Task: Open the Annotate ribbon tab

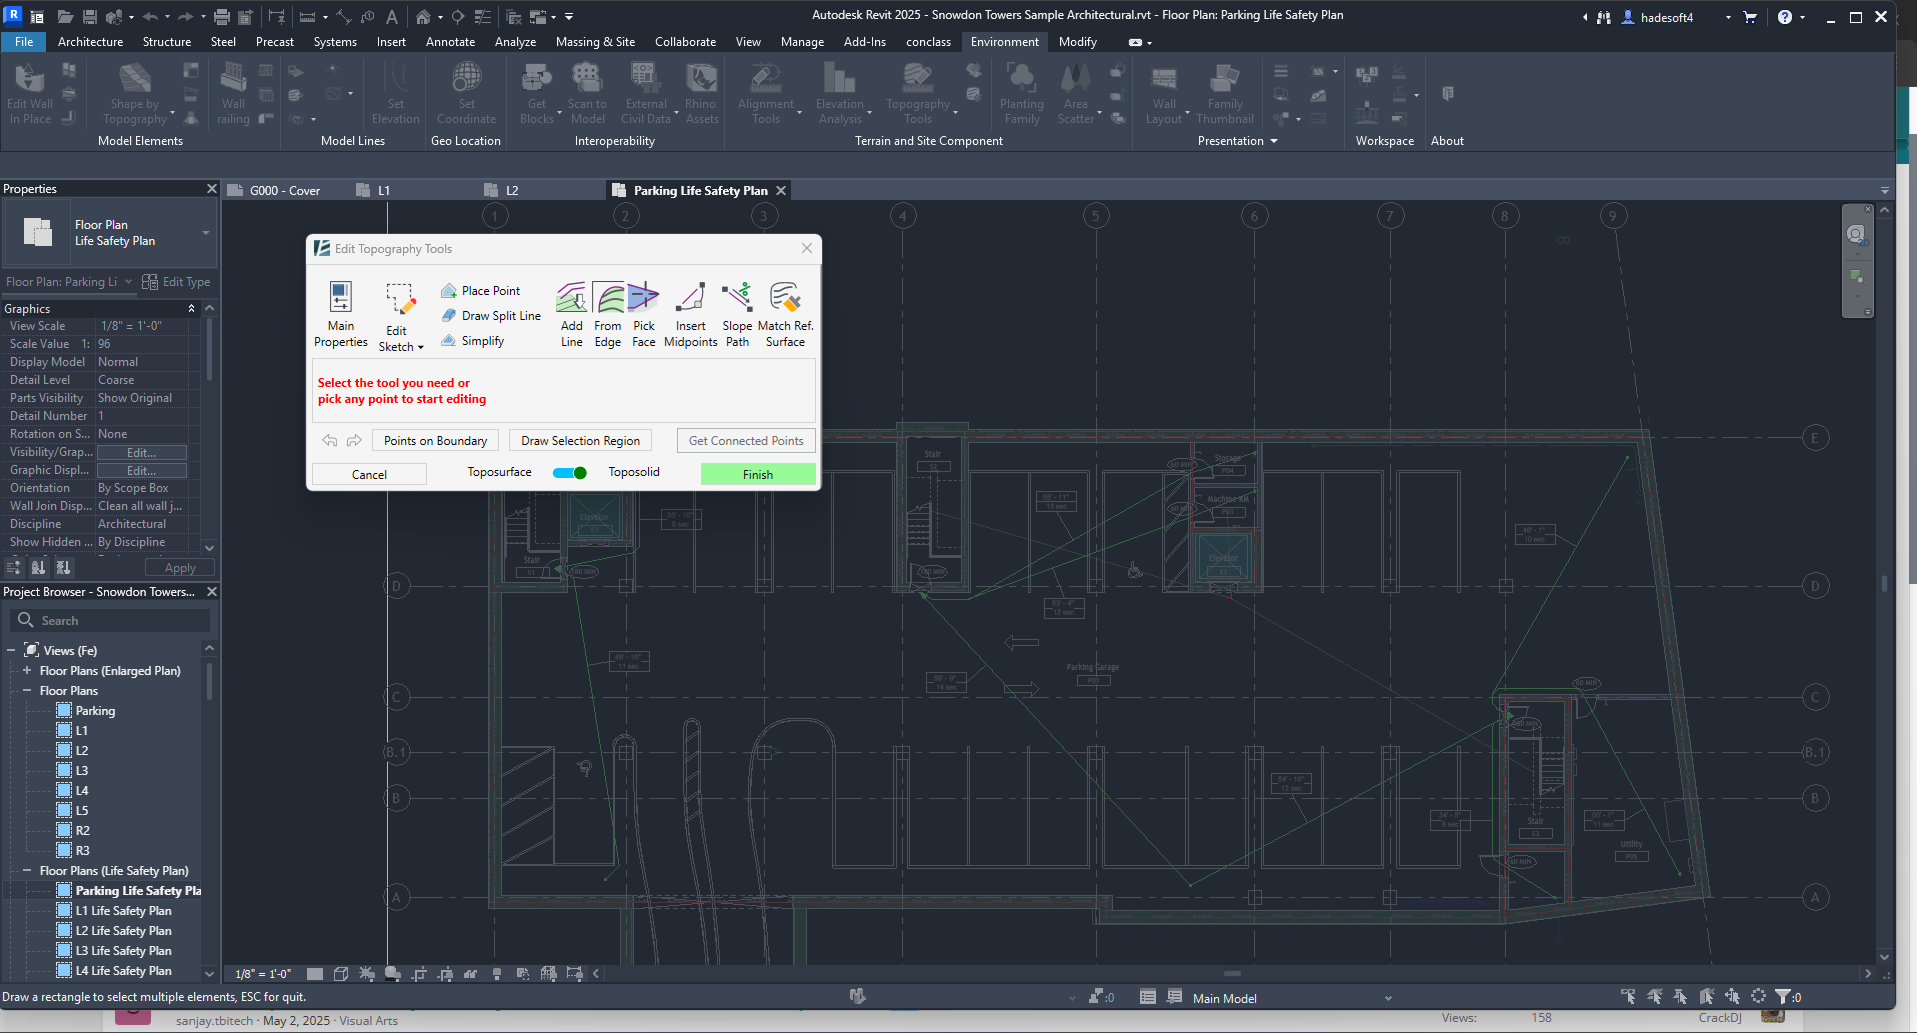Action: (450, 42)
